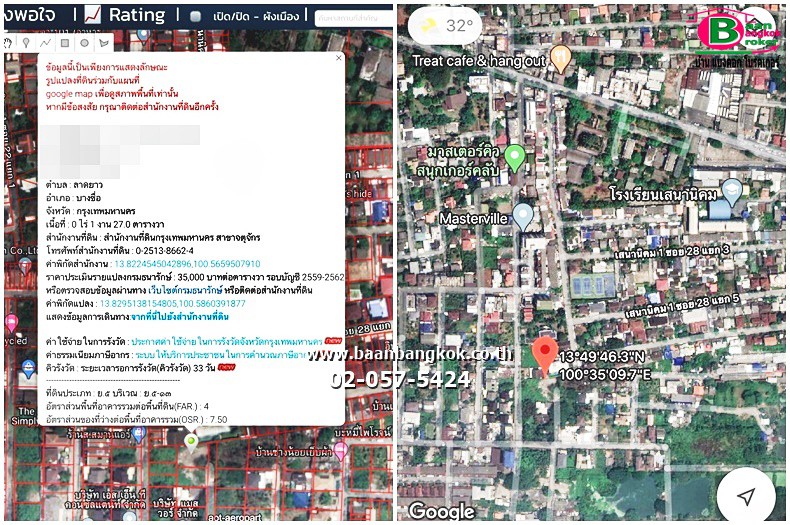Screen dimensions: 790x525
Task: Select the polygon drawing tool
Action: (104, 43)
